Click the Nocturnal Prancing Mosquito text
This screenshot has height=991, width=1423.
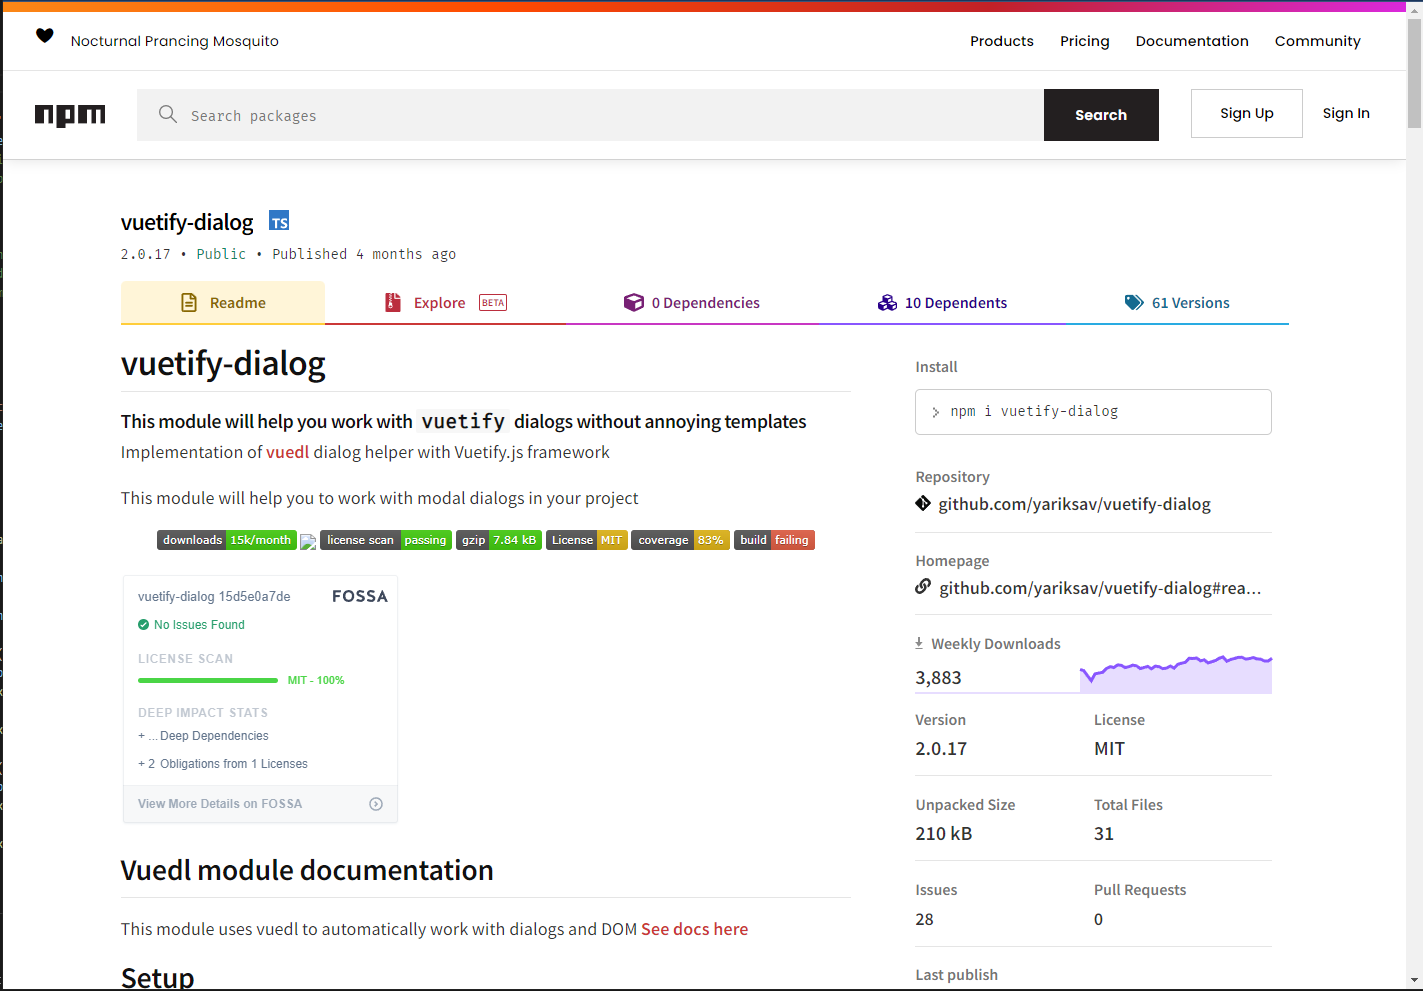click(x=175, y=41)
